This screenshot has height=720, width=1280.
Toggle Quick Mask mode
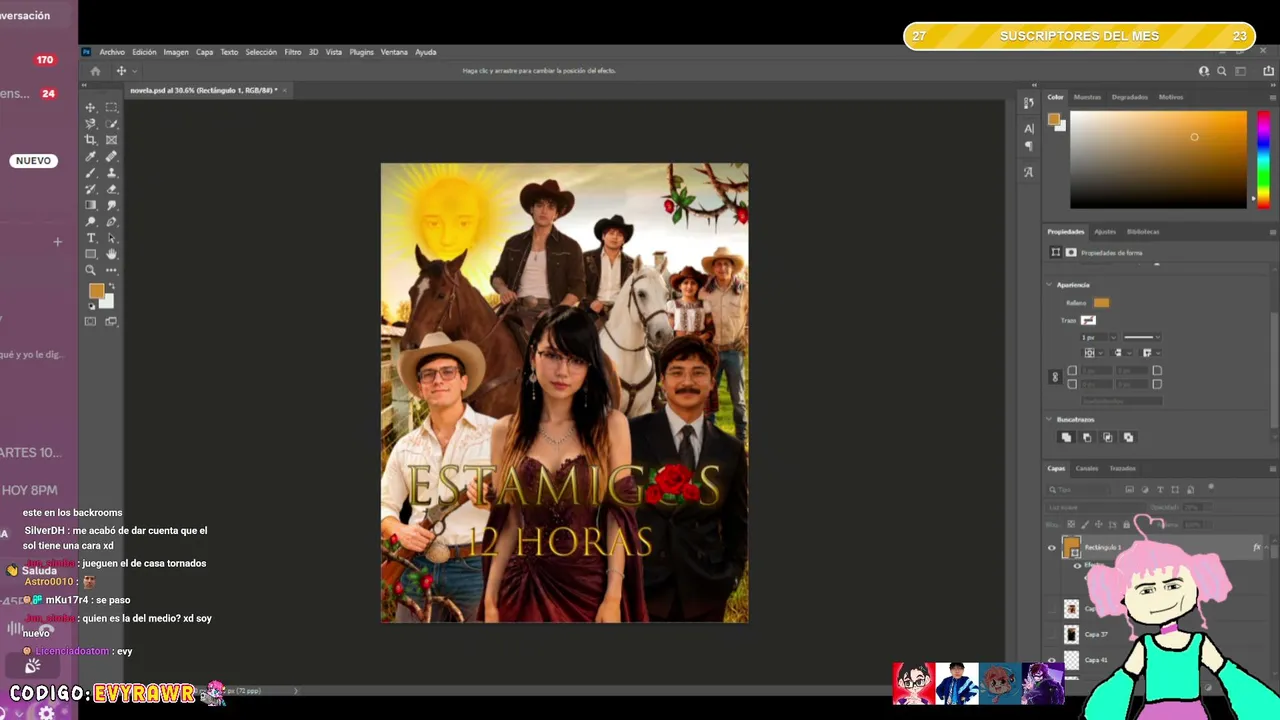(90, 321)
